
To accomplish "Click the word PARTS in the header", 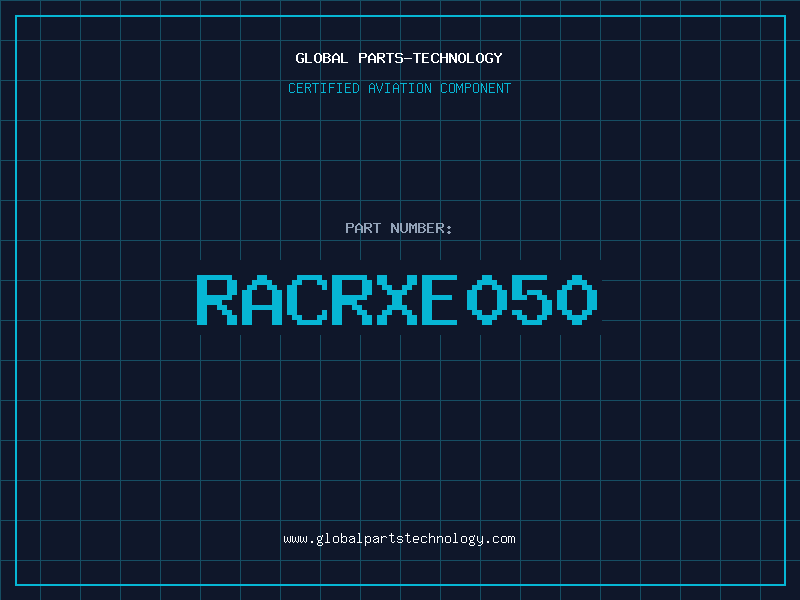I will point(378,58).
